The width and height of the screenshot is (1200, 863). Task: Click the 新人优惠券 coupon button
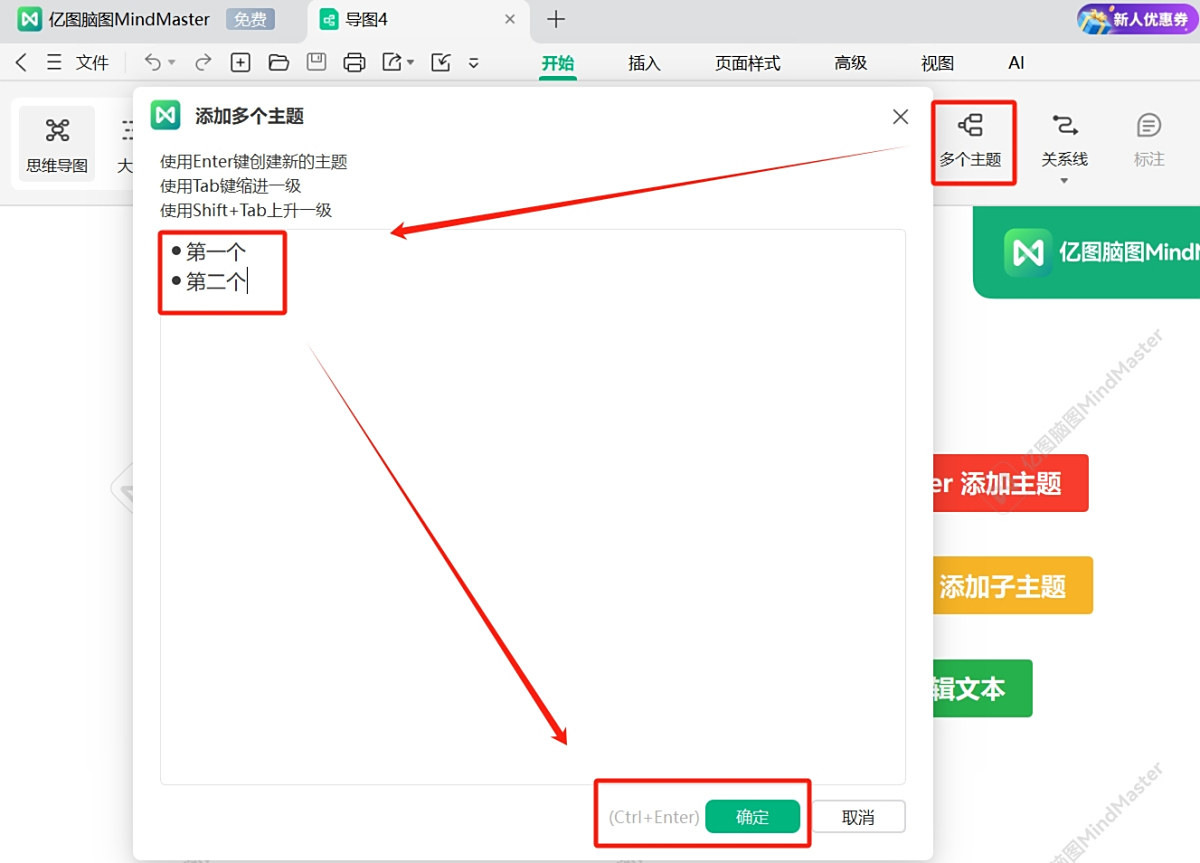click(1136, 19)
